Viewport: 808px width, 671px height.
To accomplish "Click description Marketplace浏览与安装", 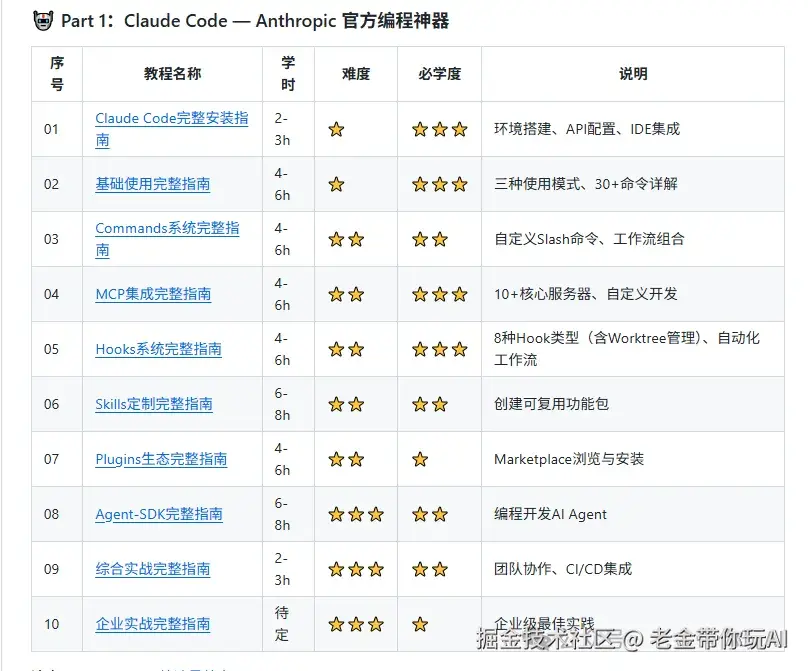I will 569,459.
